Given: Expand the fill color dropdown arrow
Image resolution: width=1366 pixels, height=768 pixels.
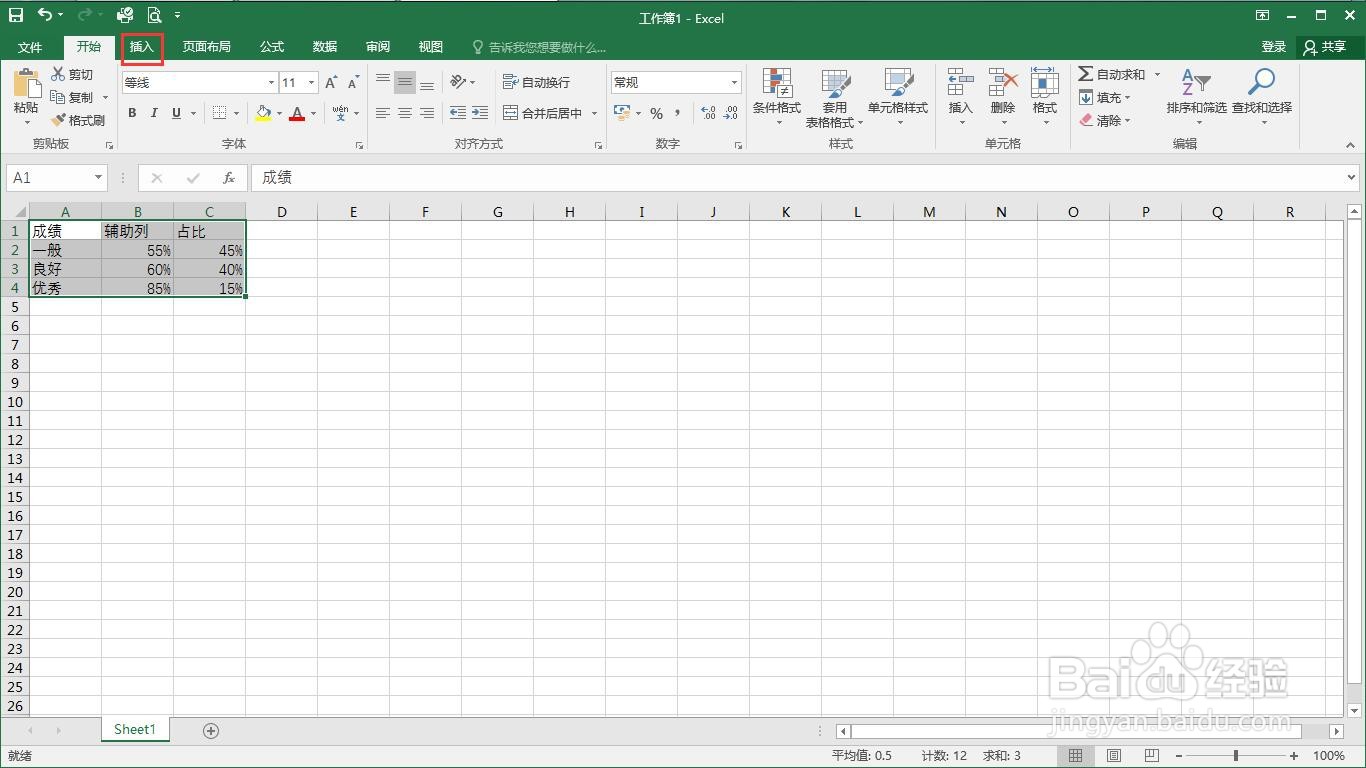Looking at the screenshot, I should [279, 113].
